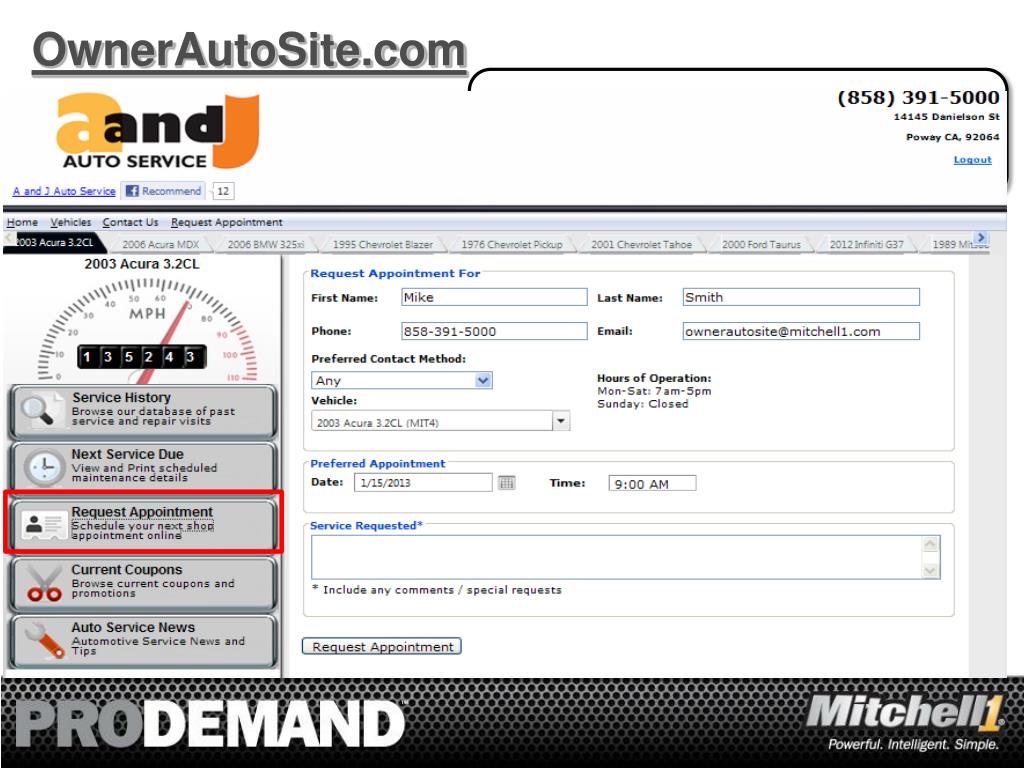Click phone number (858) 391-5000 in header

[918, 97]
